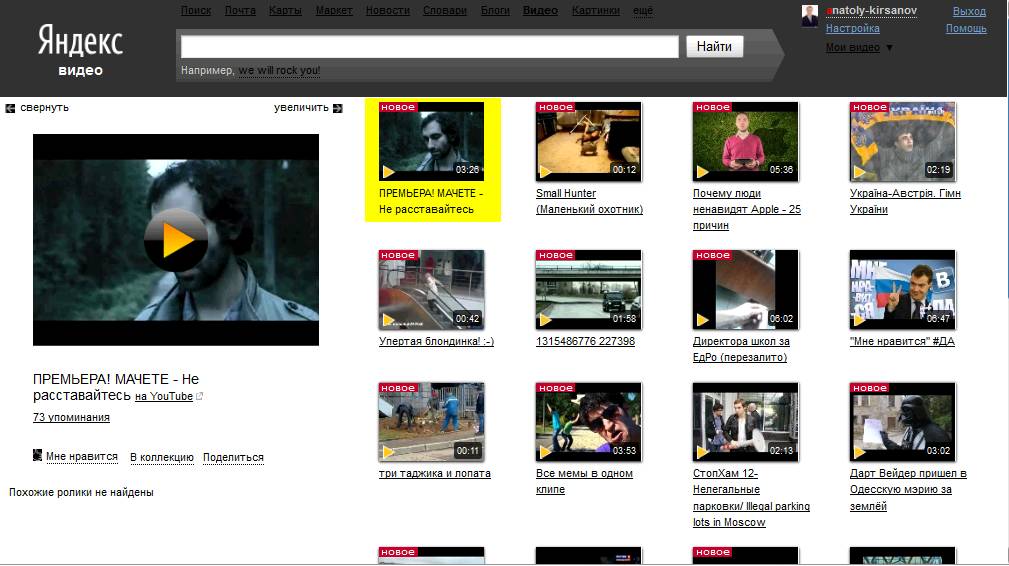Click the external link icon after на YouTube
The width and height of the screenshot is (1009, 566).
(199, 396)
